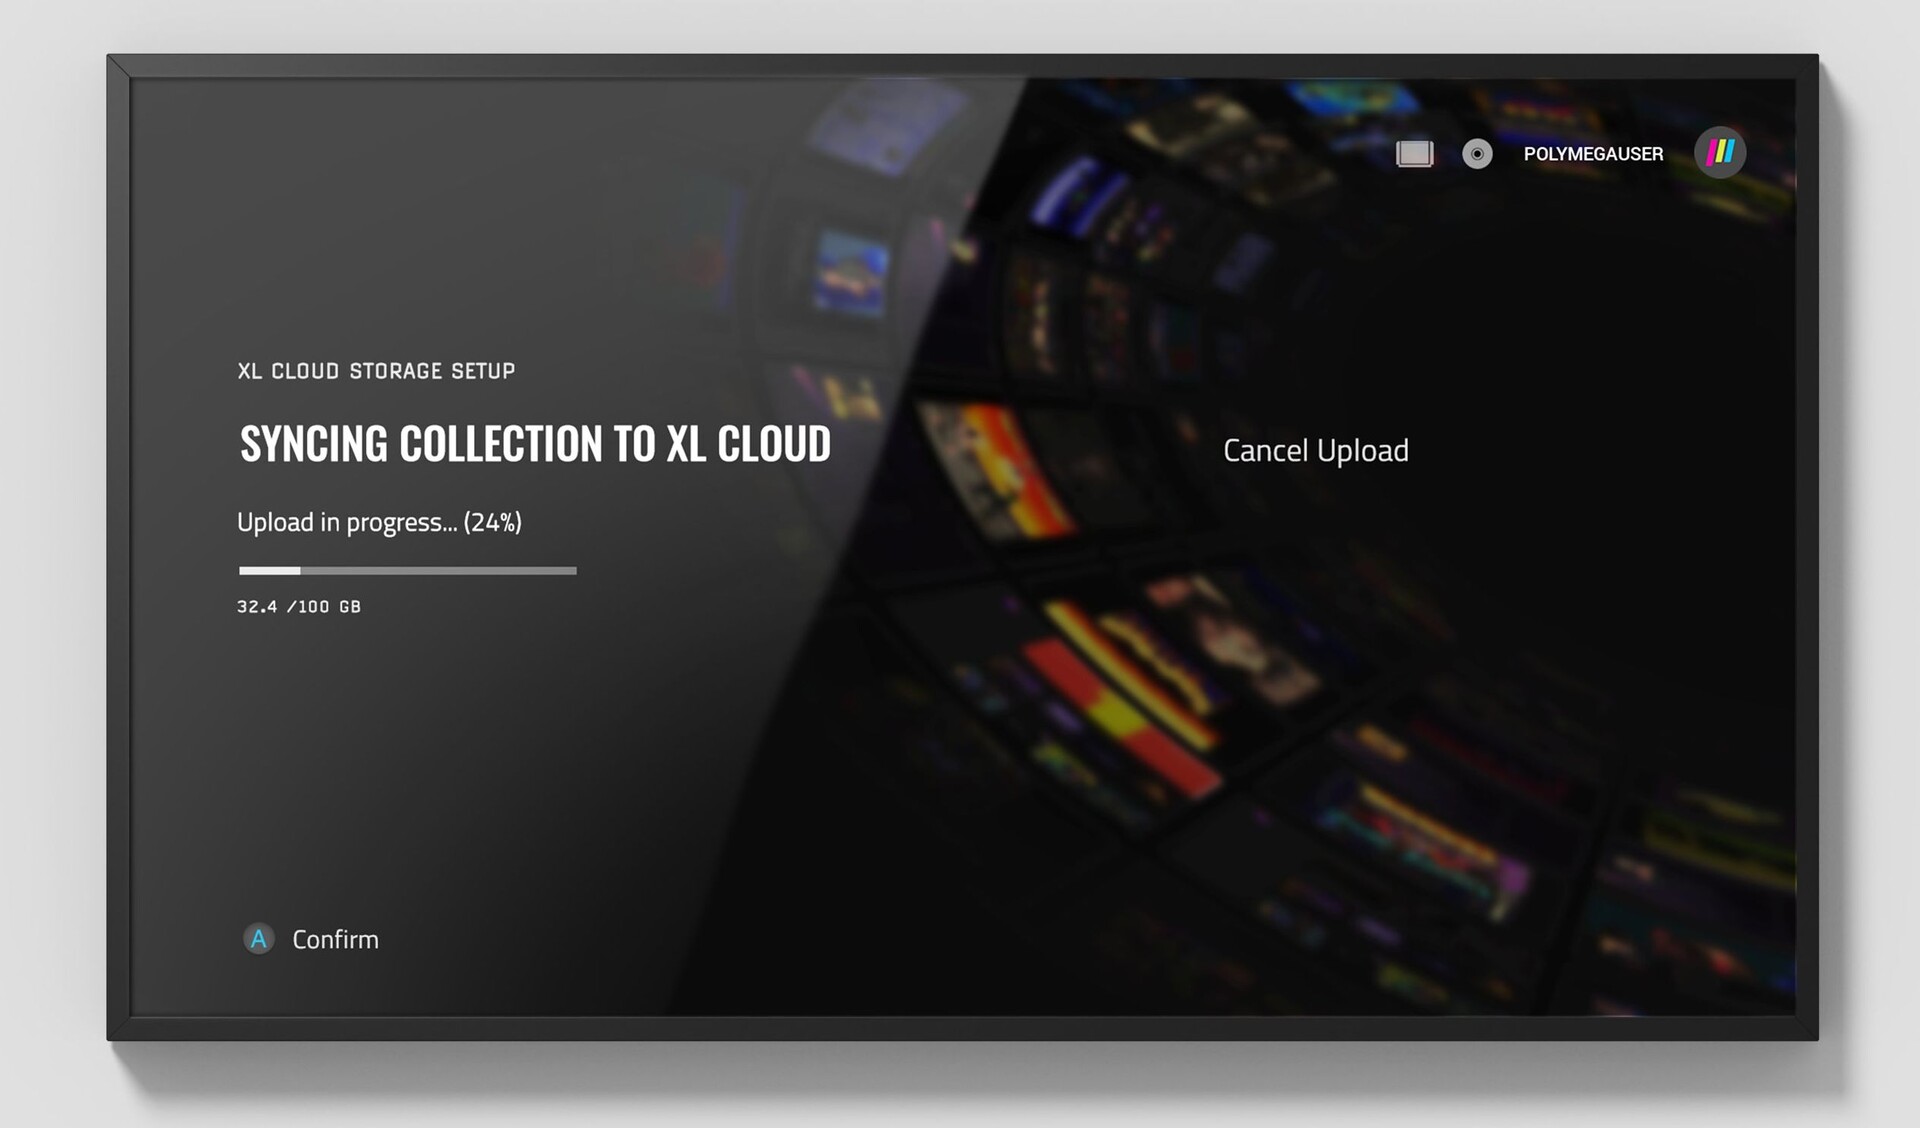The height and width of the screenshot is (1128, 1920).
Task: Click the POLYMEGAUSER username
Action: 1593,154
